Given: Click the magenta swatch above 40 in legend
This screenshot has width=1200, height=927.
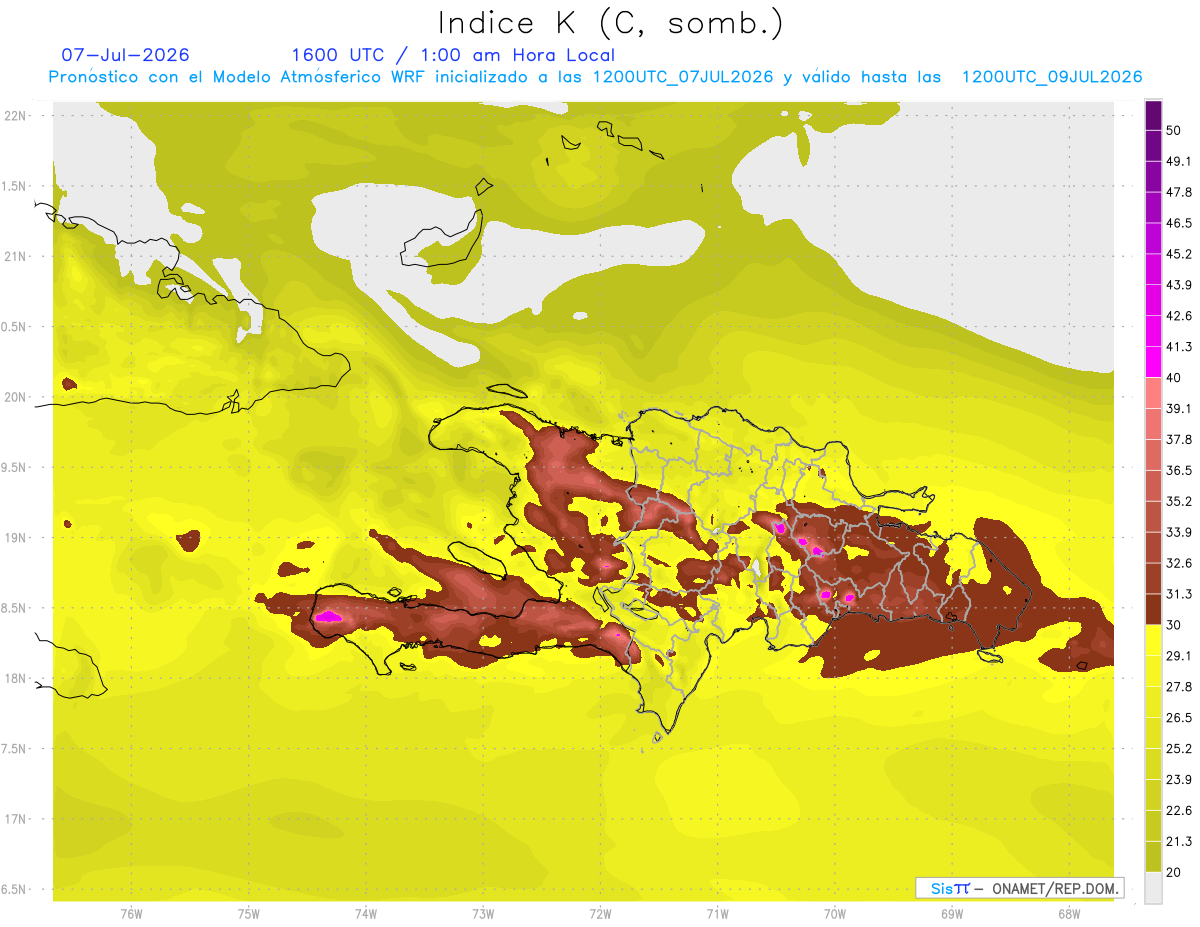Looking at the screenshot, I should pos(1153,362).
